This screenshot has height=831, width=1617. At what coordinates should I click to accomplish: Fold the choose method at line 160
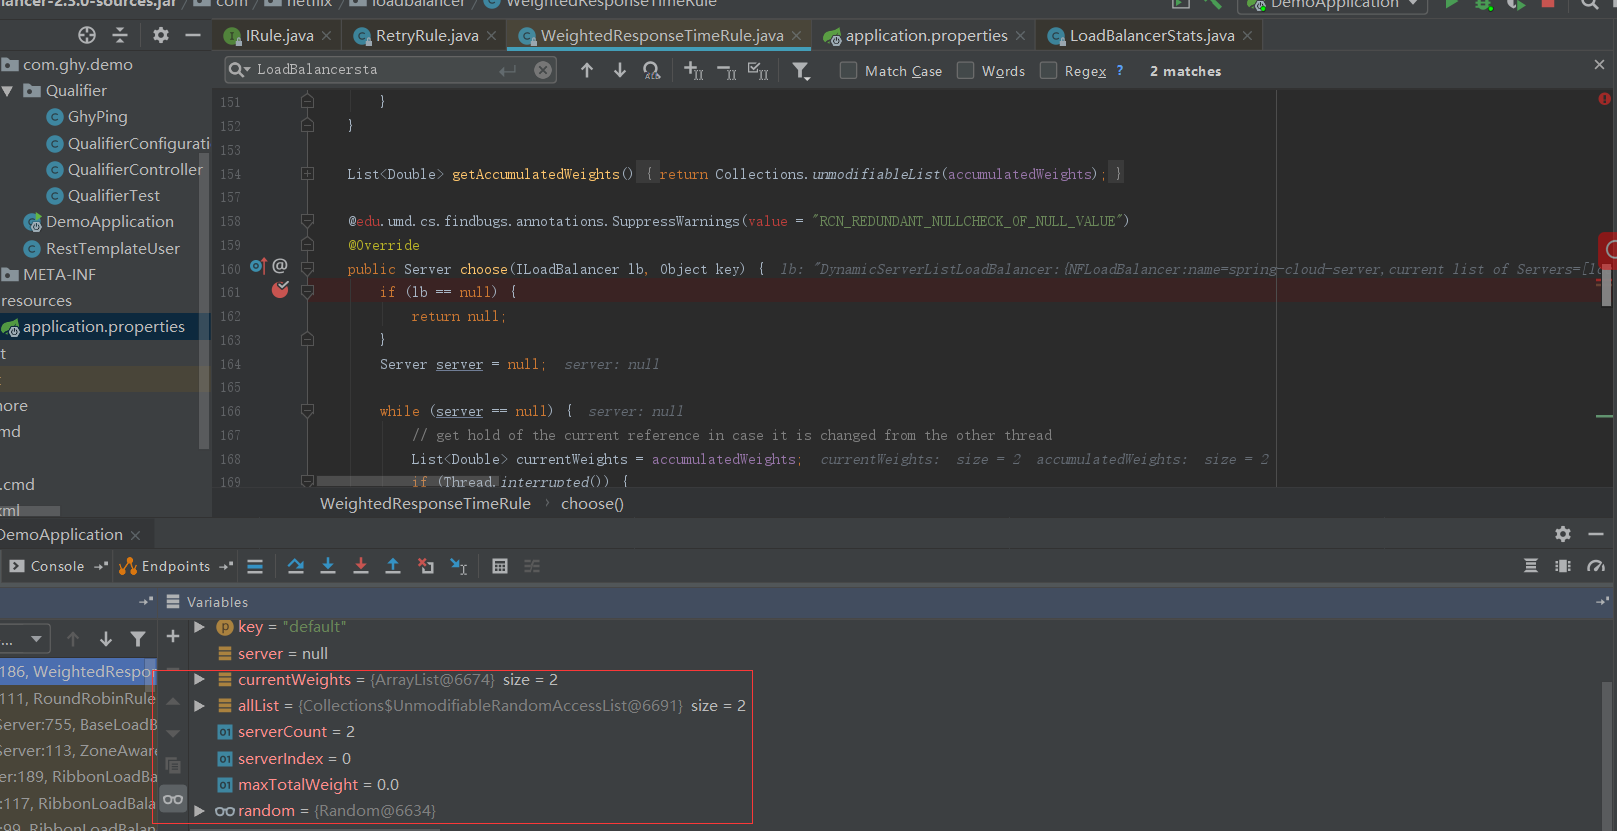[307, 268]
